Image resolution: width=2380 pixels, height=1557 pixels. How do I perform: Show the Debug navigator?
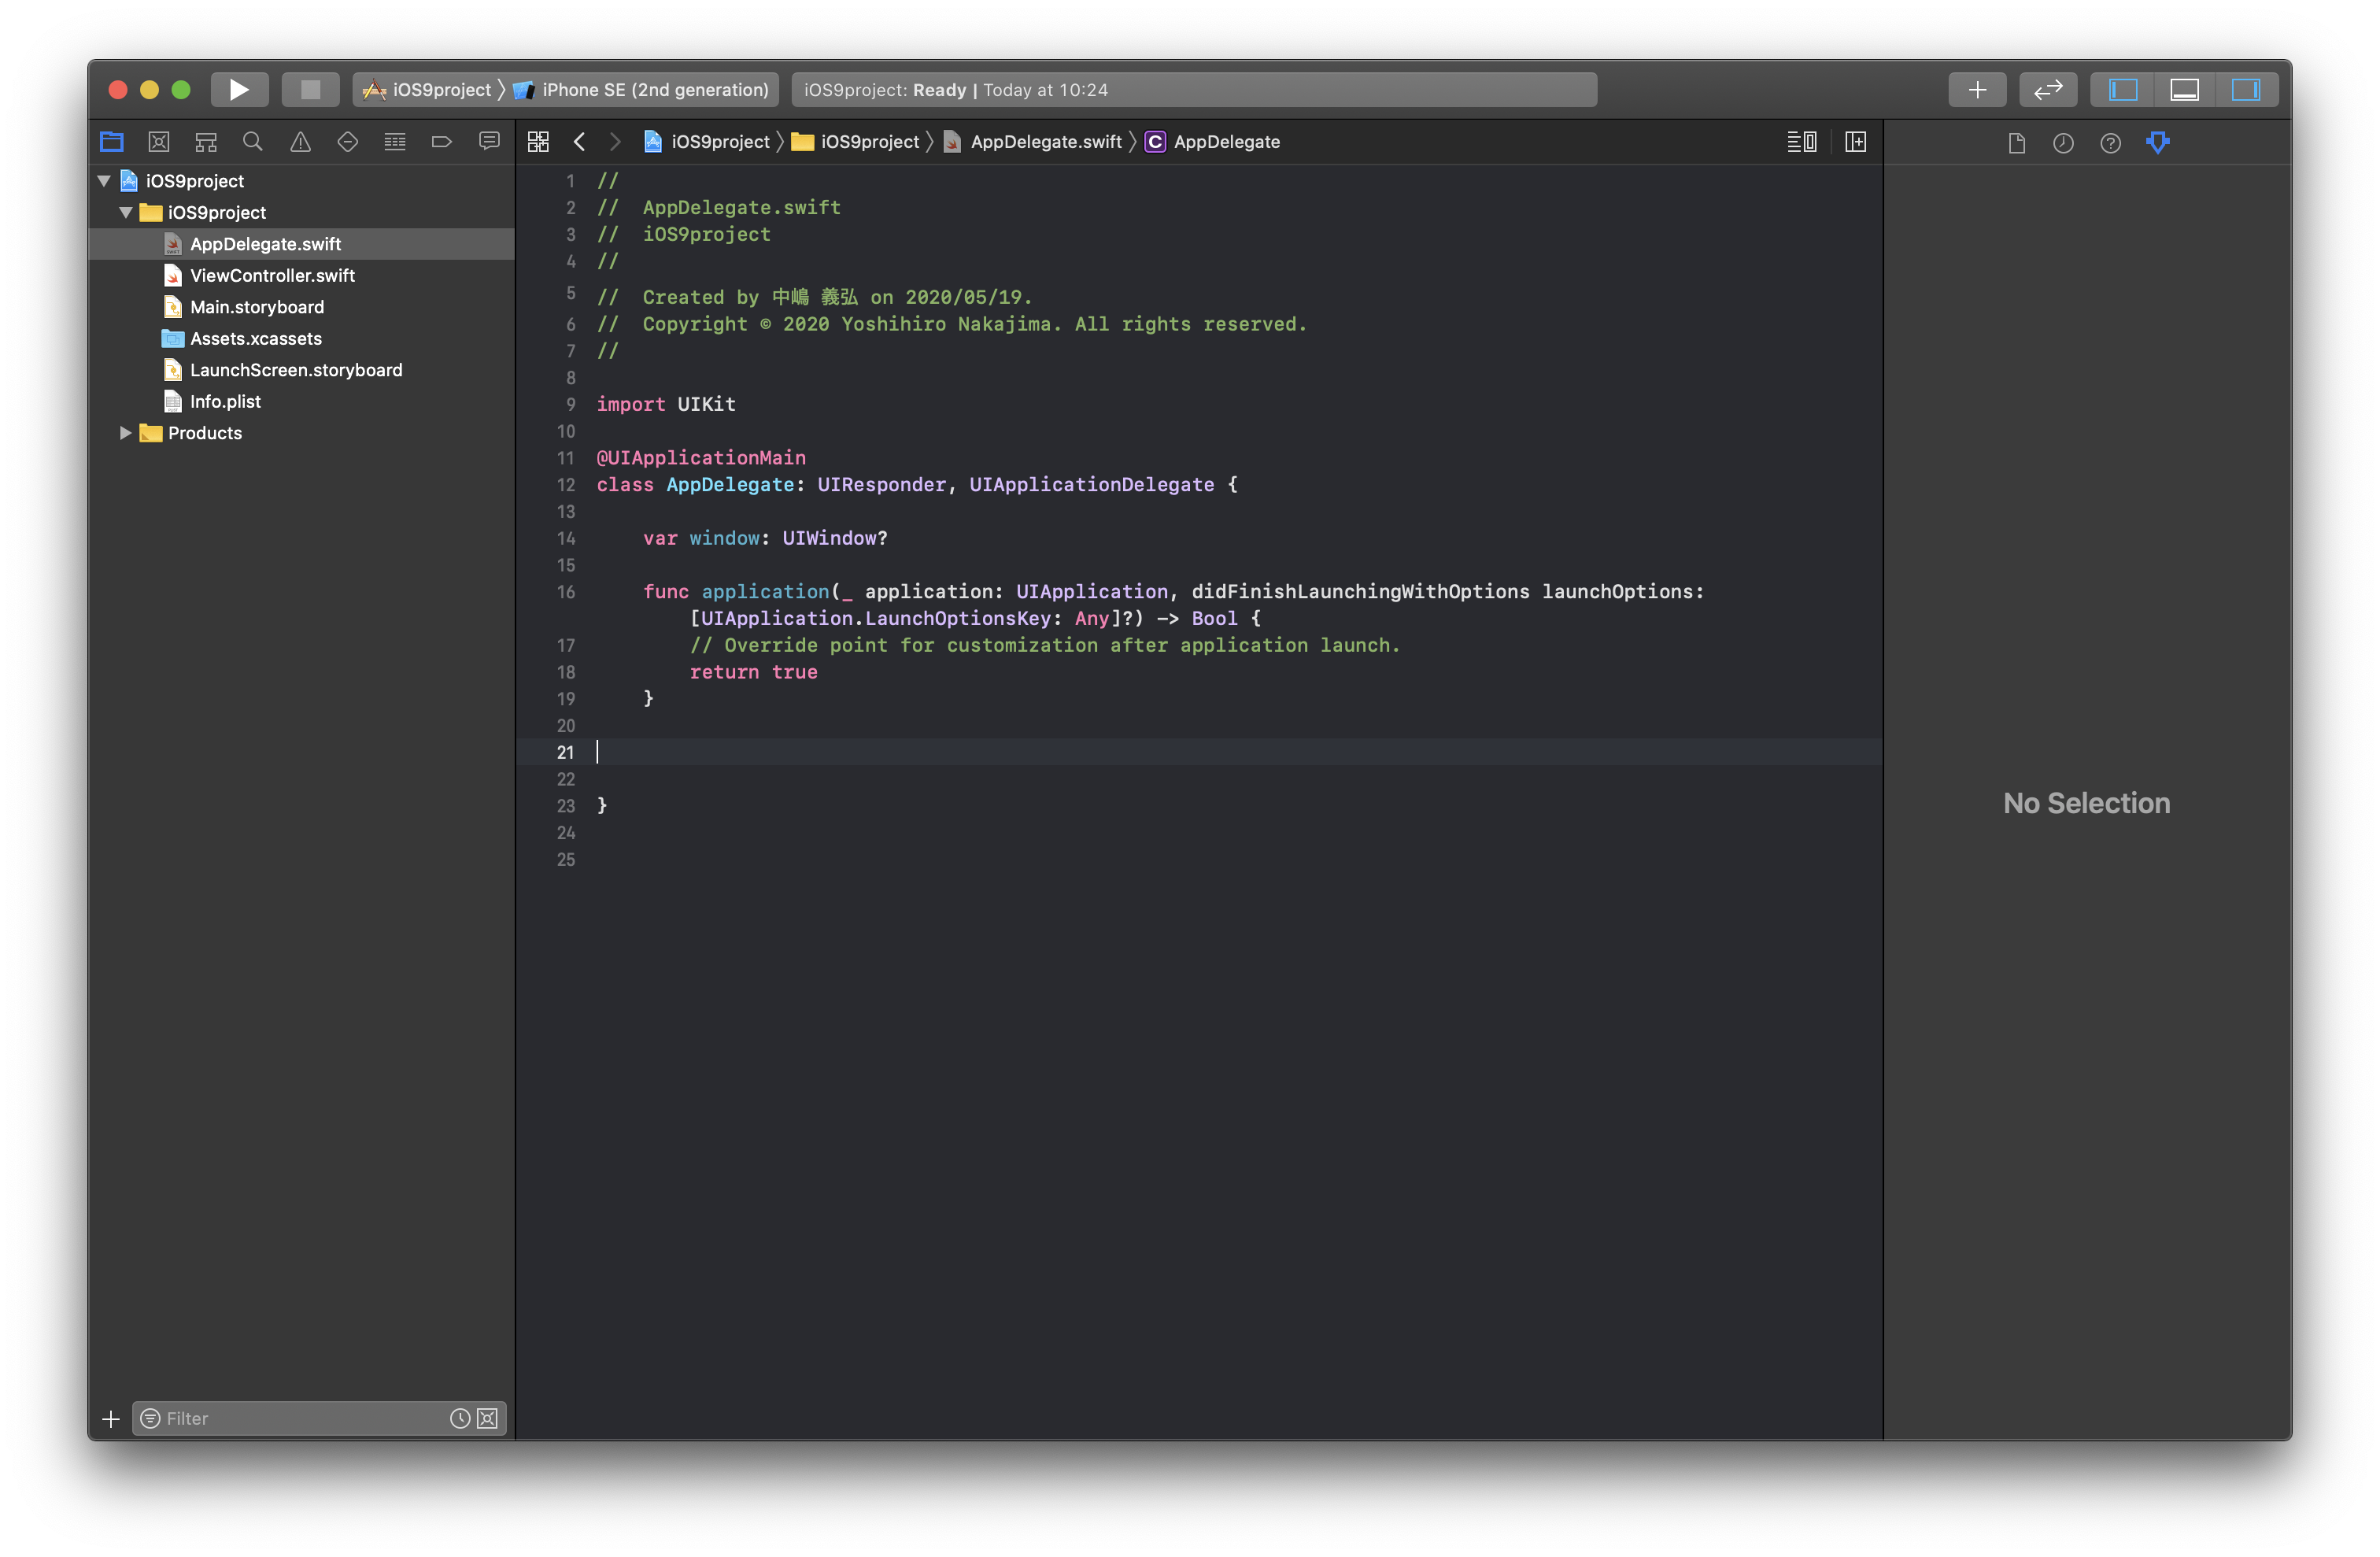(x=395, y=142)
